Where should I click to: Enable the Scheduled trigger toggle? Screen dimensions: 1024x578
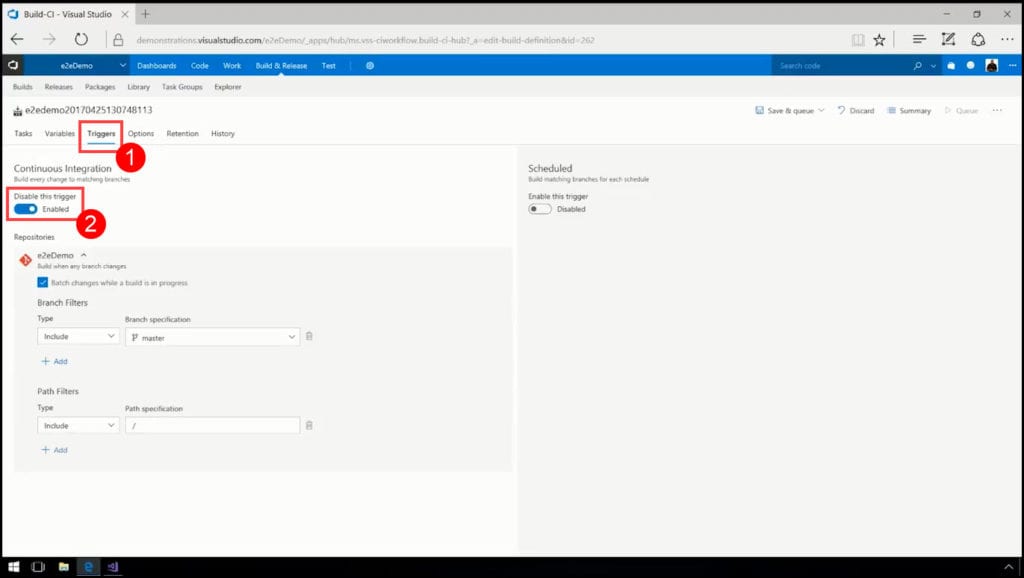539,209
